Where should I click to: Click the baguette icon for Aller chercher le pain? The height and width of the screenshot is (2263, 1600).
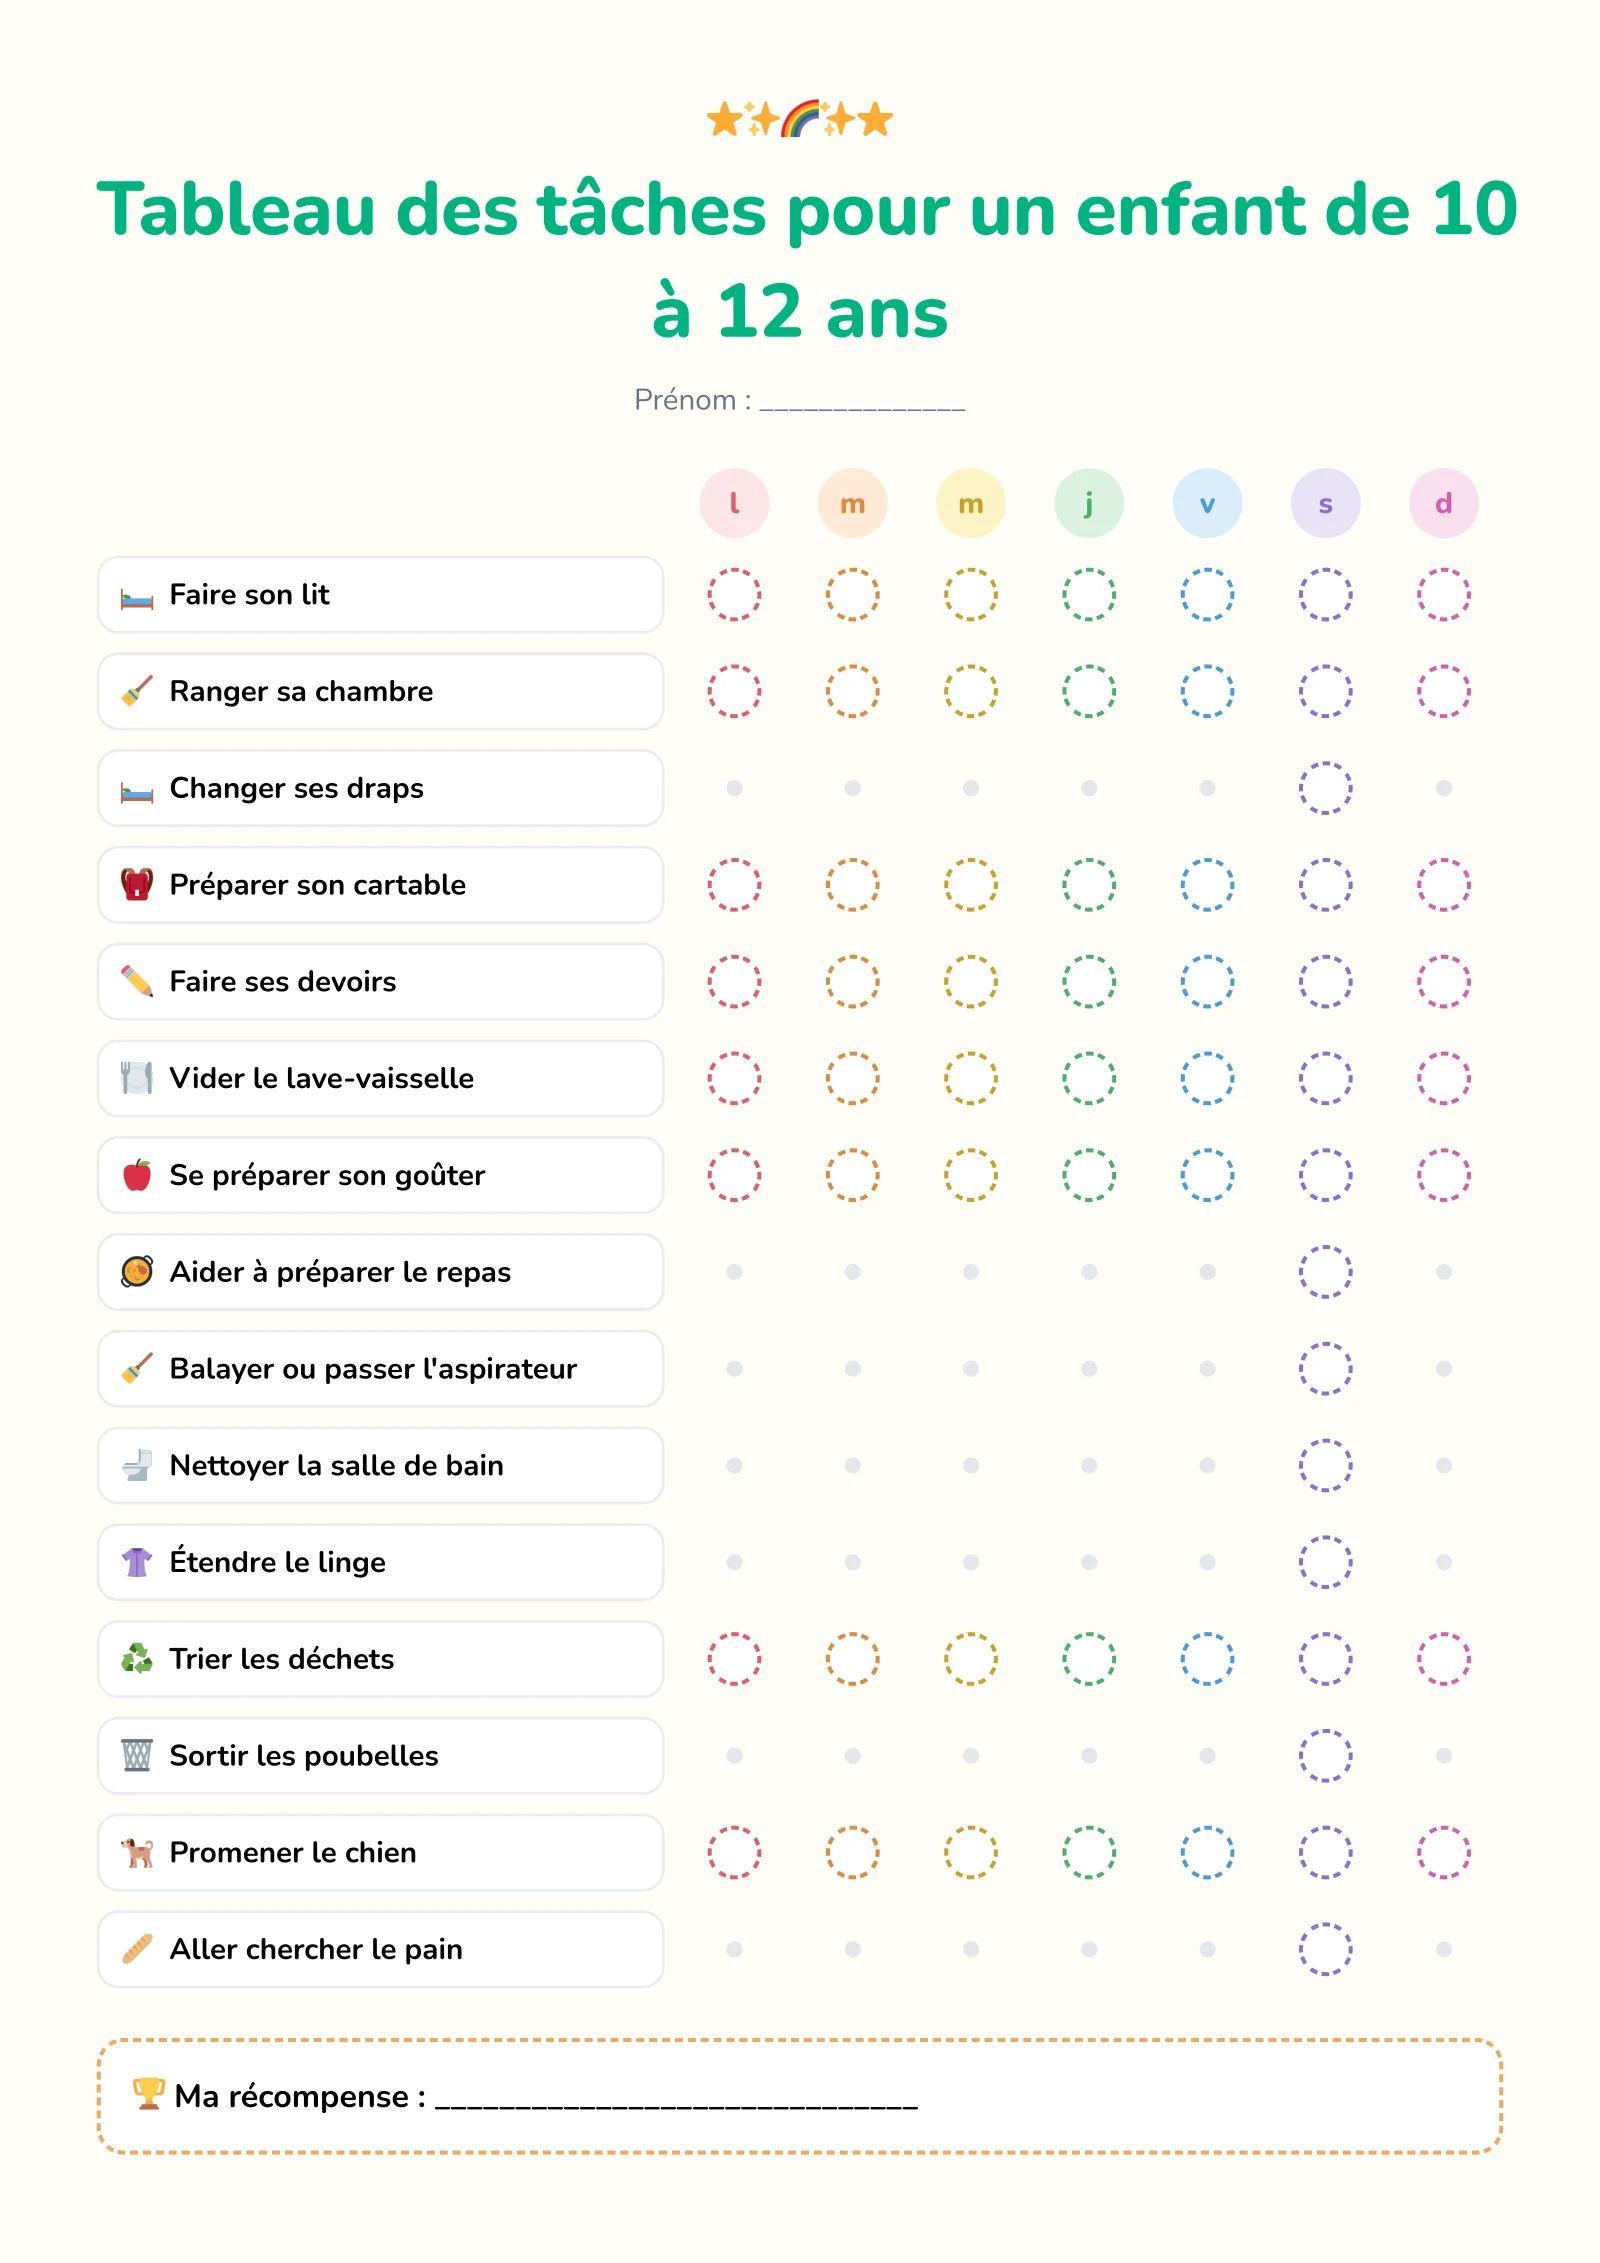coord(137,1949)
